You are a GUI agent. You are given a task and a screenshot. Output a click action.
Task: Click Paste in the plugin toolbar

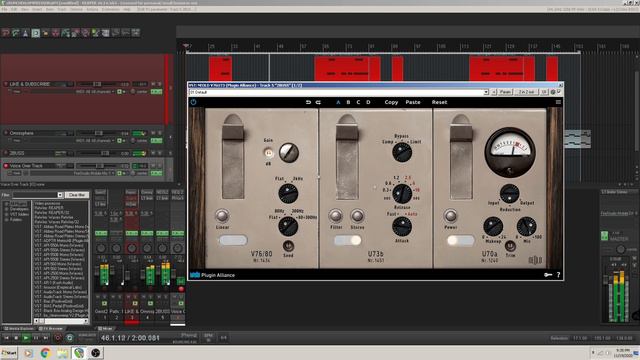[413, 102]
